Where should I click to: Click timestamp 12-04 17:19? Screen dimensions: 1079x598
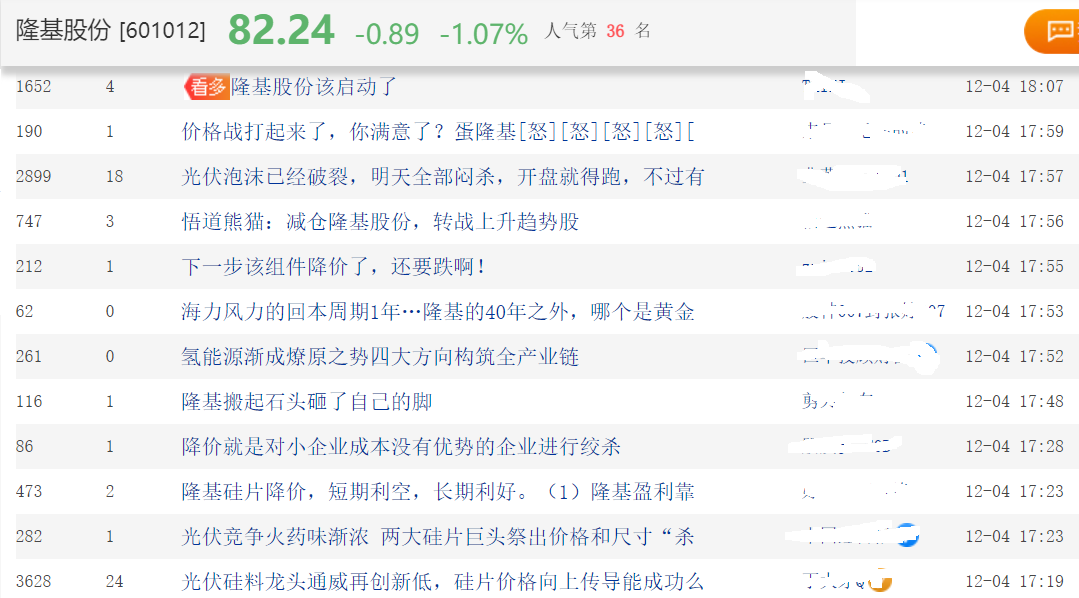pyautogui.click(x=1014, y=581)
